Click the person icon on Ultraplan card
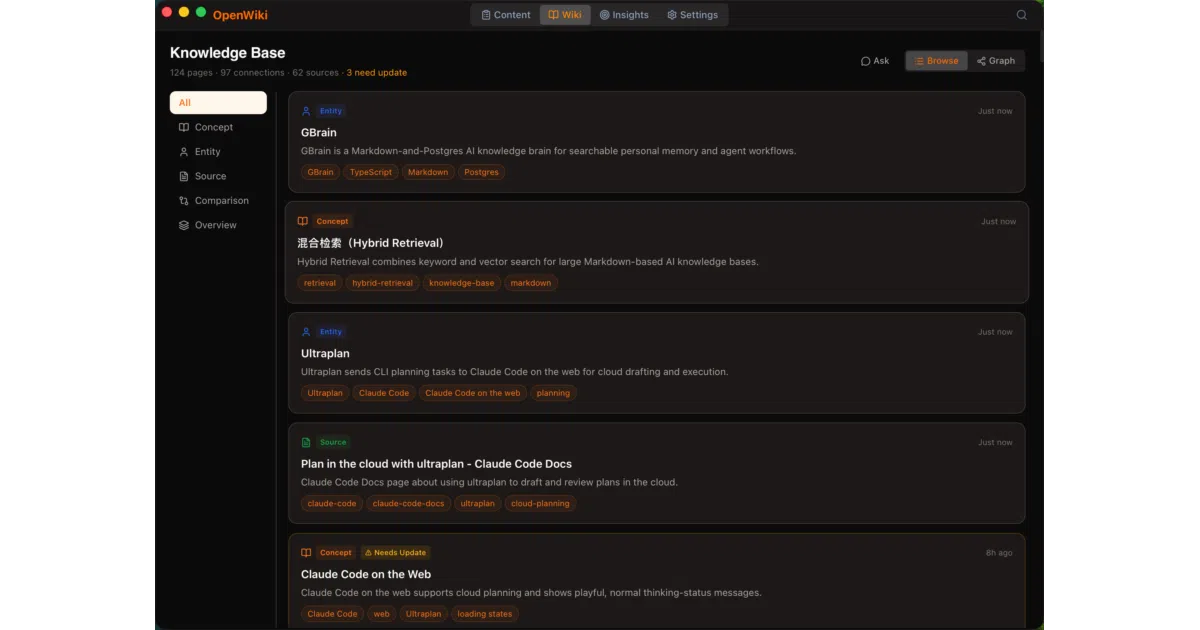 306,332
